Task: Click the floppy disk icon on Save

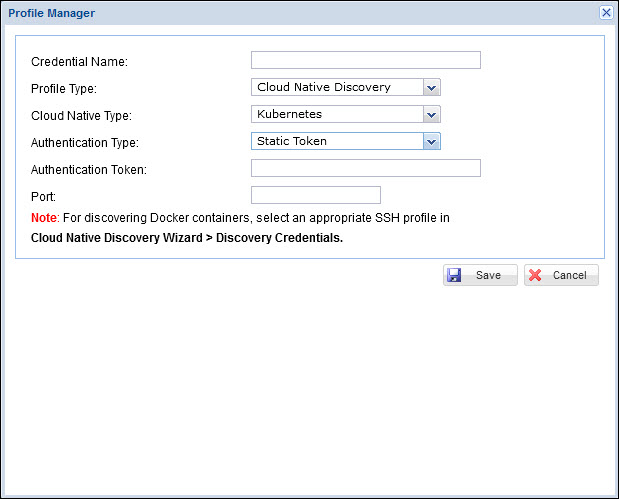Action: pos(455,275)
